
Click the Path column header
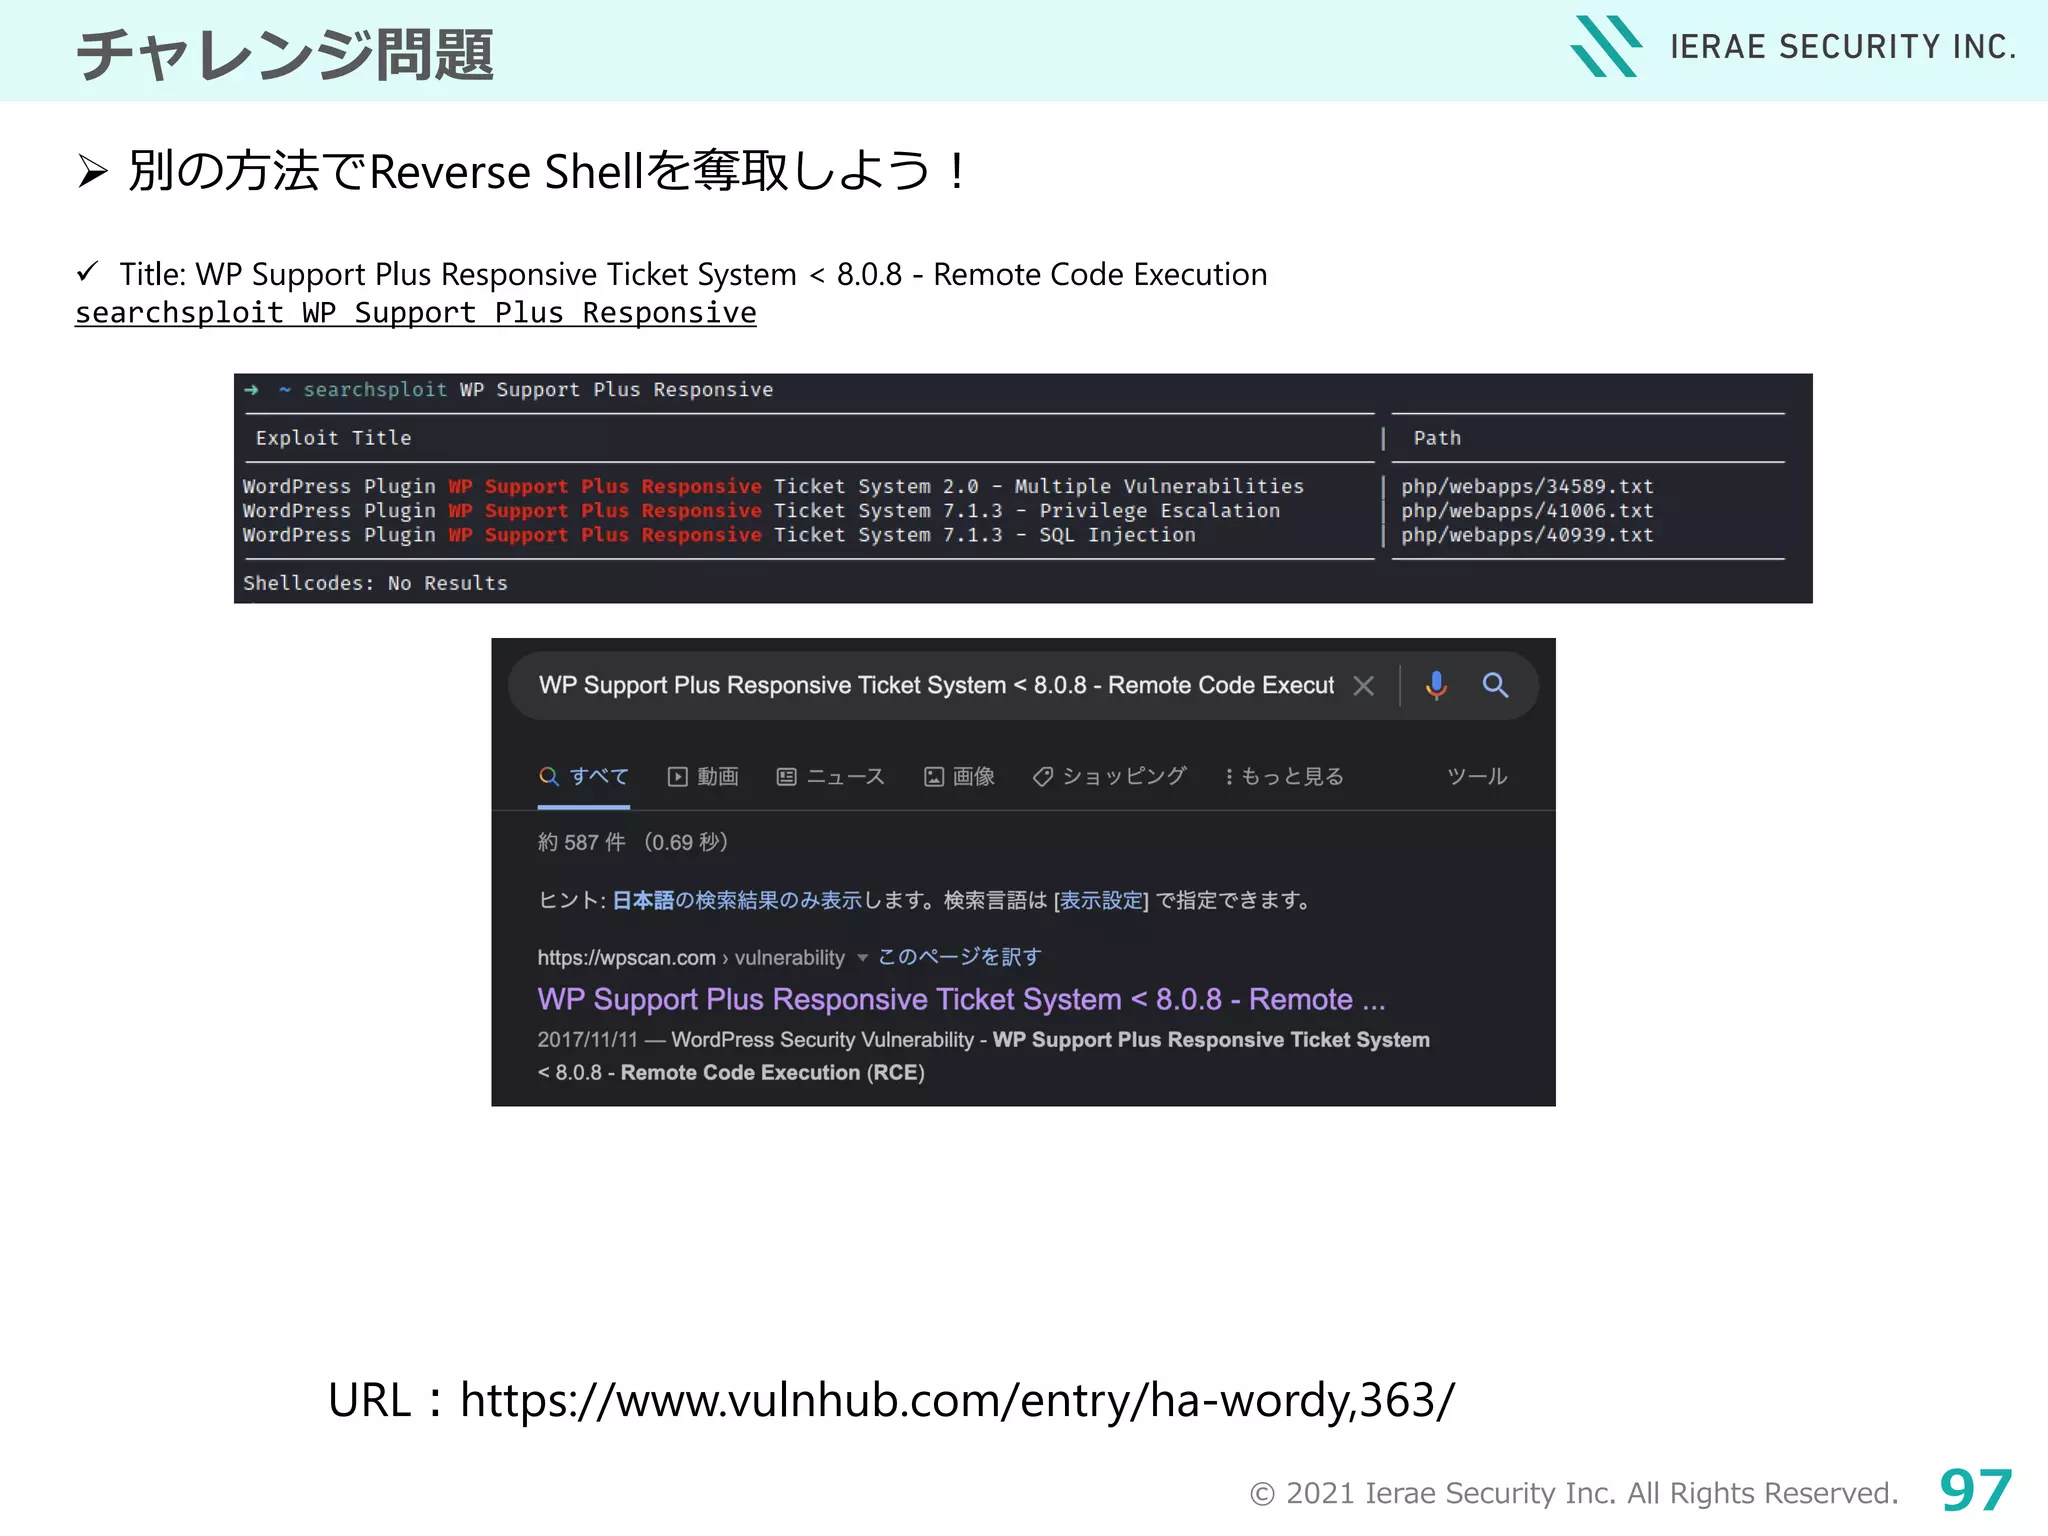point(1437,438)
